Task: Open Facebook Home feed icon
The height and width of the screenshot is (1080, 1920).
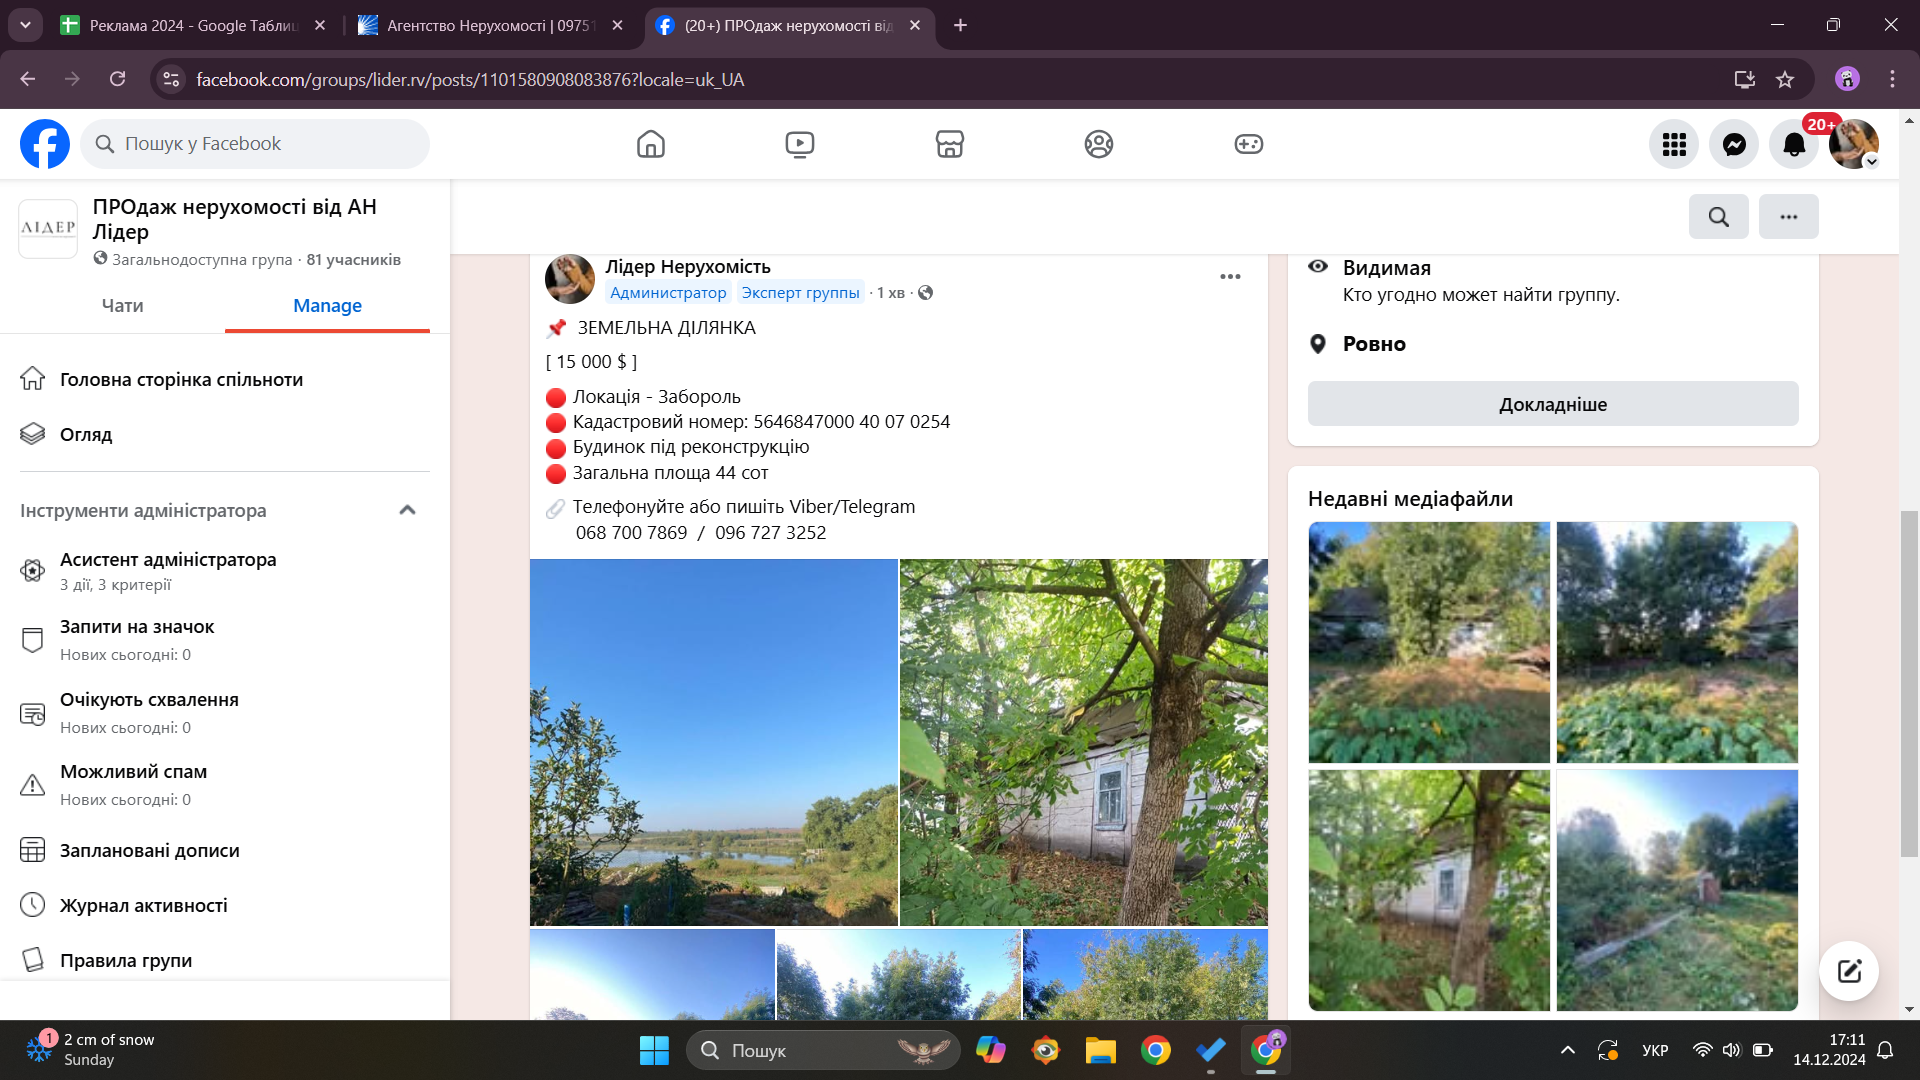Action: click(650, 144)
